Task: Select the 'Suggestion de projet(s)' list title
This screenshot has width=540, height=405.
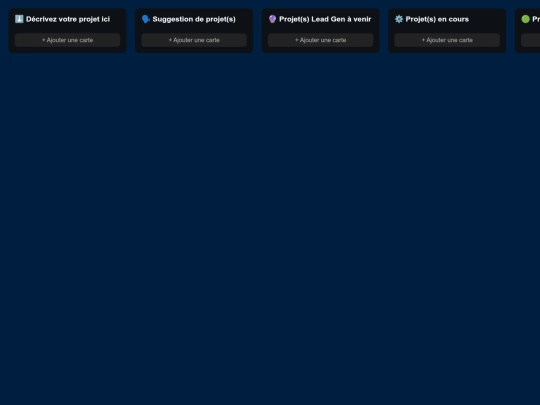Action: (x=194, y=19)
